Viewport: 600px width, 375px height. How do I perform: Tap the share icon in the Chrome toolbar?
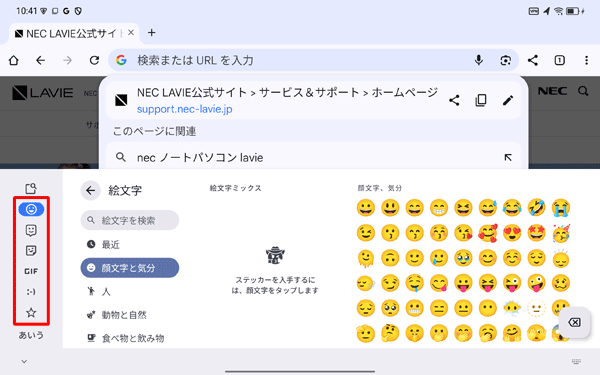533,60
